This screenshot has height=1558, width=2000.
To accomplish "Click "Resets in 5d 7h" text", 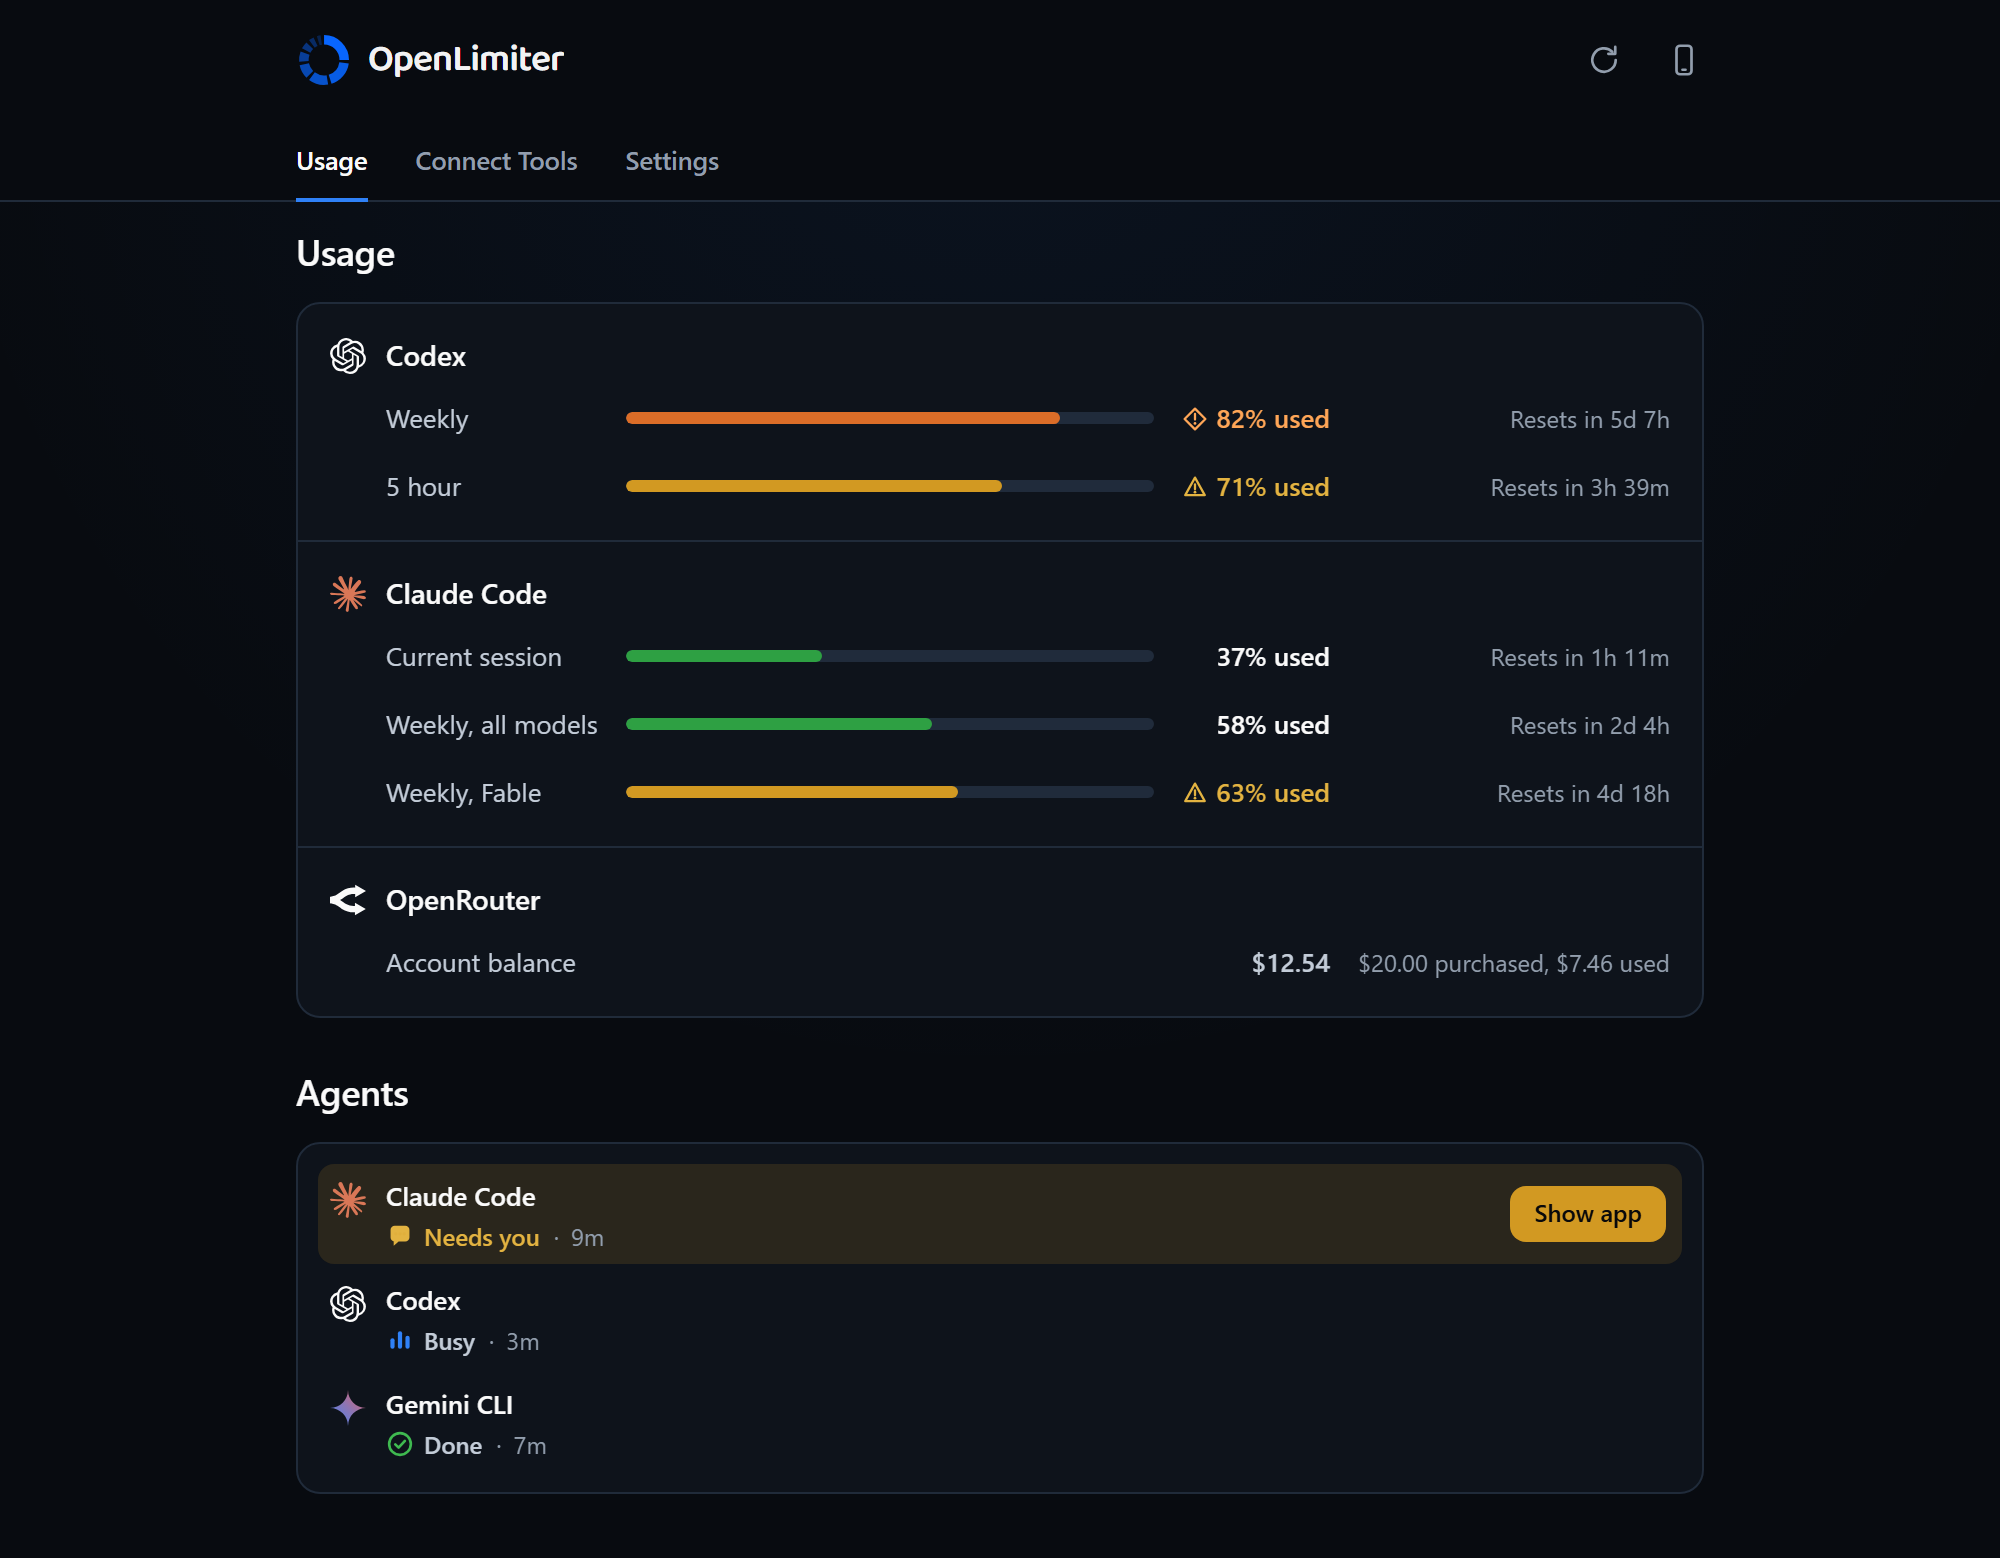I will point(1590,420).
